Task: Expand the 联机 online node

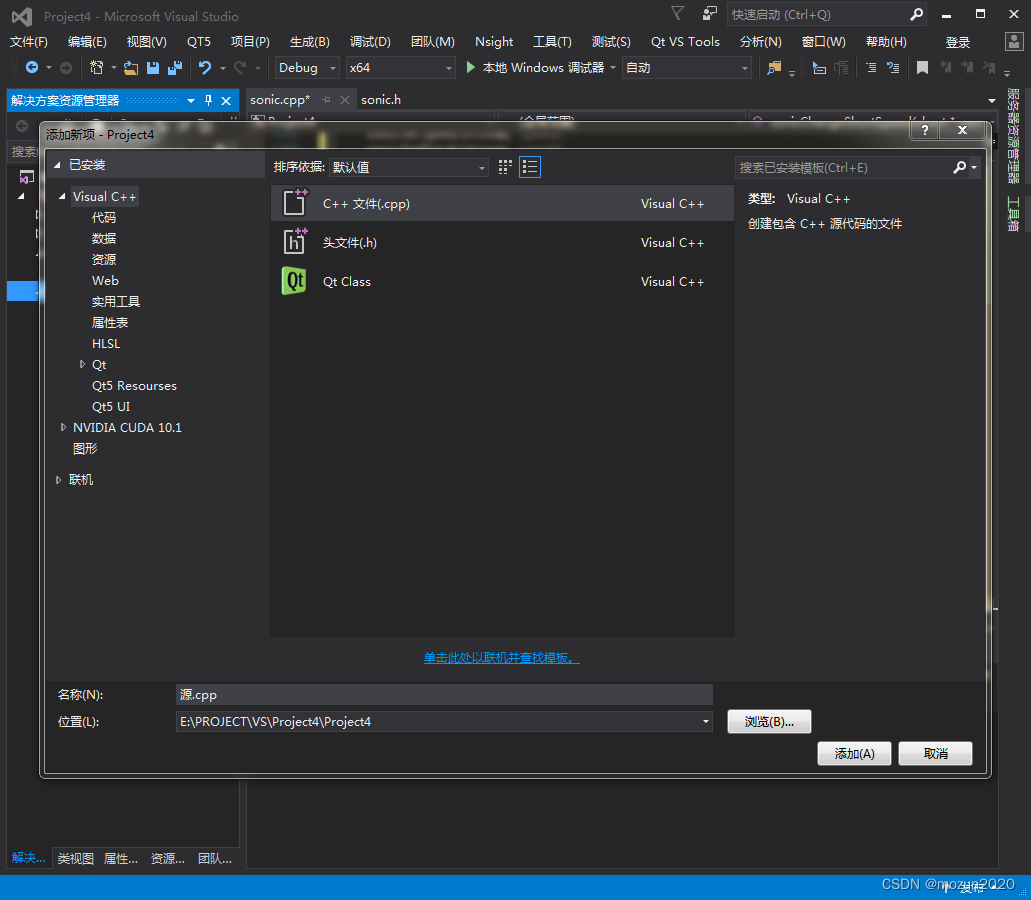Action: tap(59, 480)
